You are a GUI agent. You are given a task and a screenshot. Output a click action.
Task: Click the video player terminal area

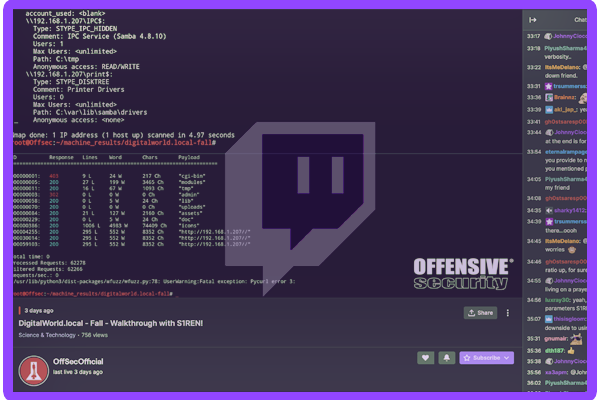[267, 153]
